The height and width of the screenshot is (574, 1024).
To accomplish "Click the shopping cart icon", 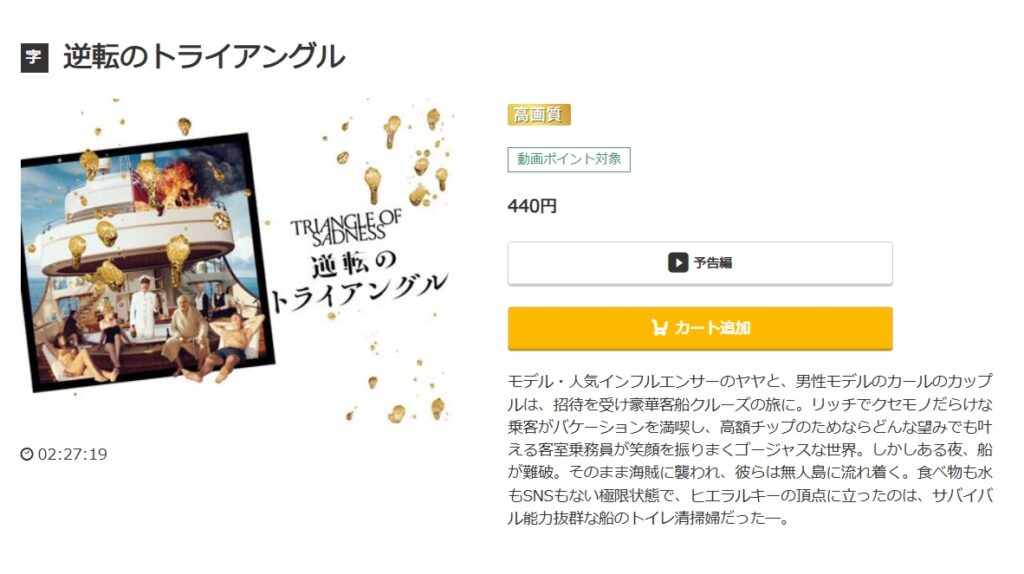I will (x=660, y=328).
